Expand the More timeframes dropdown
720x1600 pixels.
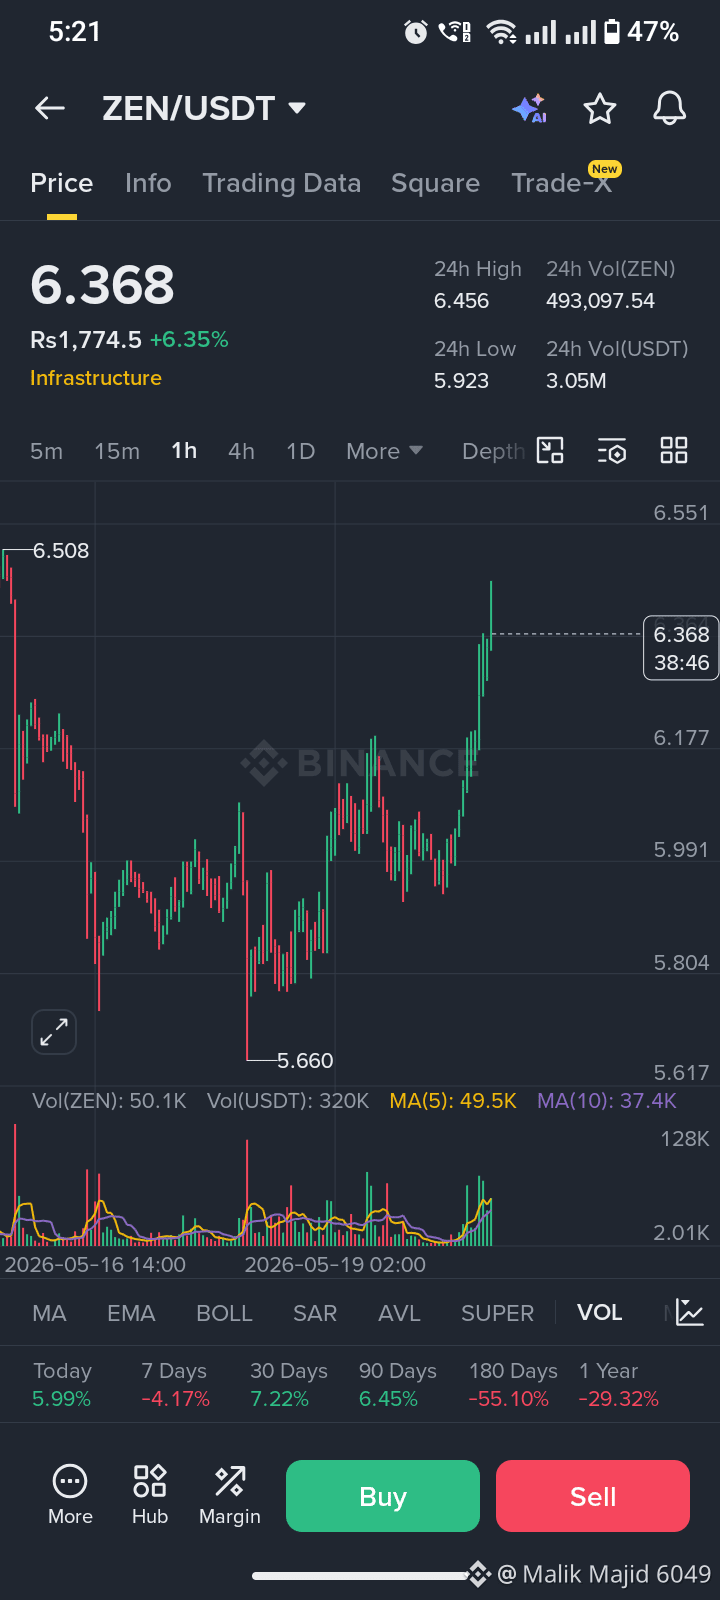pyautogui.click(x=384, y=451)
